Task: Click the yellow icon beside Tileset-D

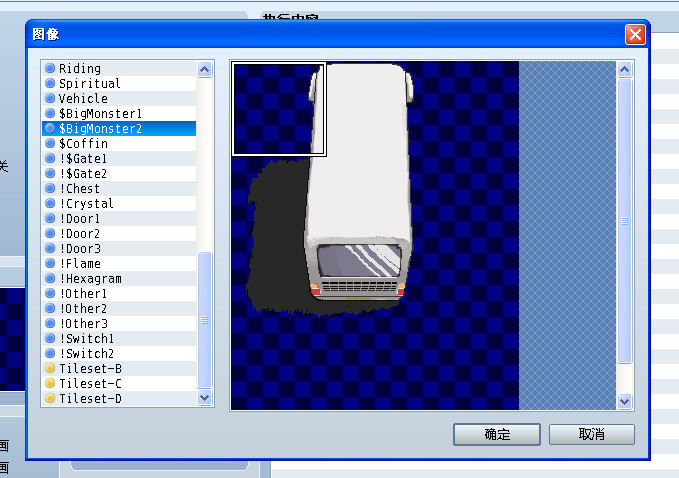Action: click(50, 398)
